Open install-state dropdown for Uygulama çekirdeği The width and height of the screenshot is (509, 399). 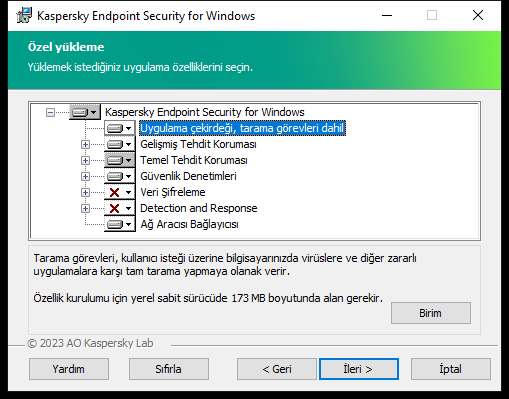point(120,128)
